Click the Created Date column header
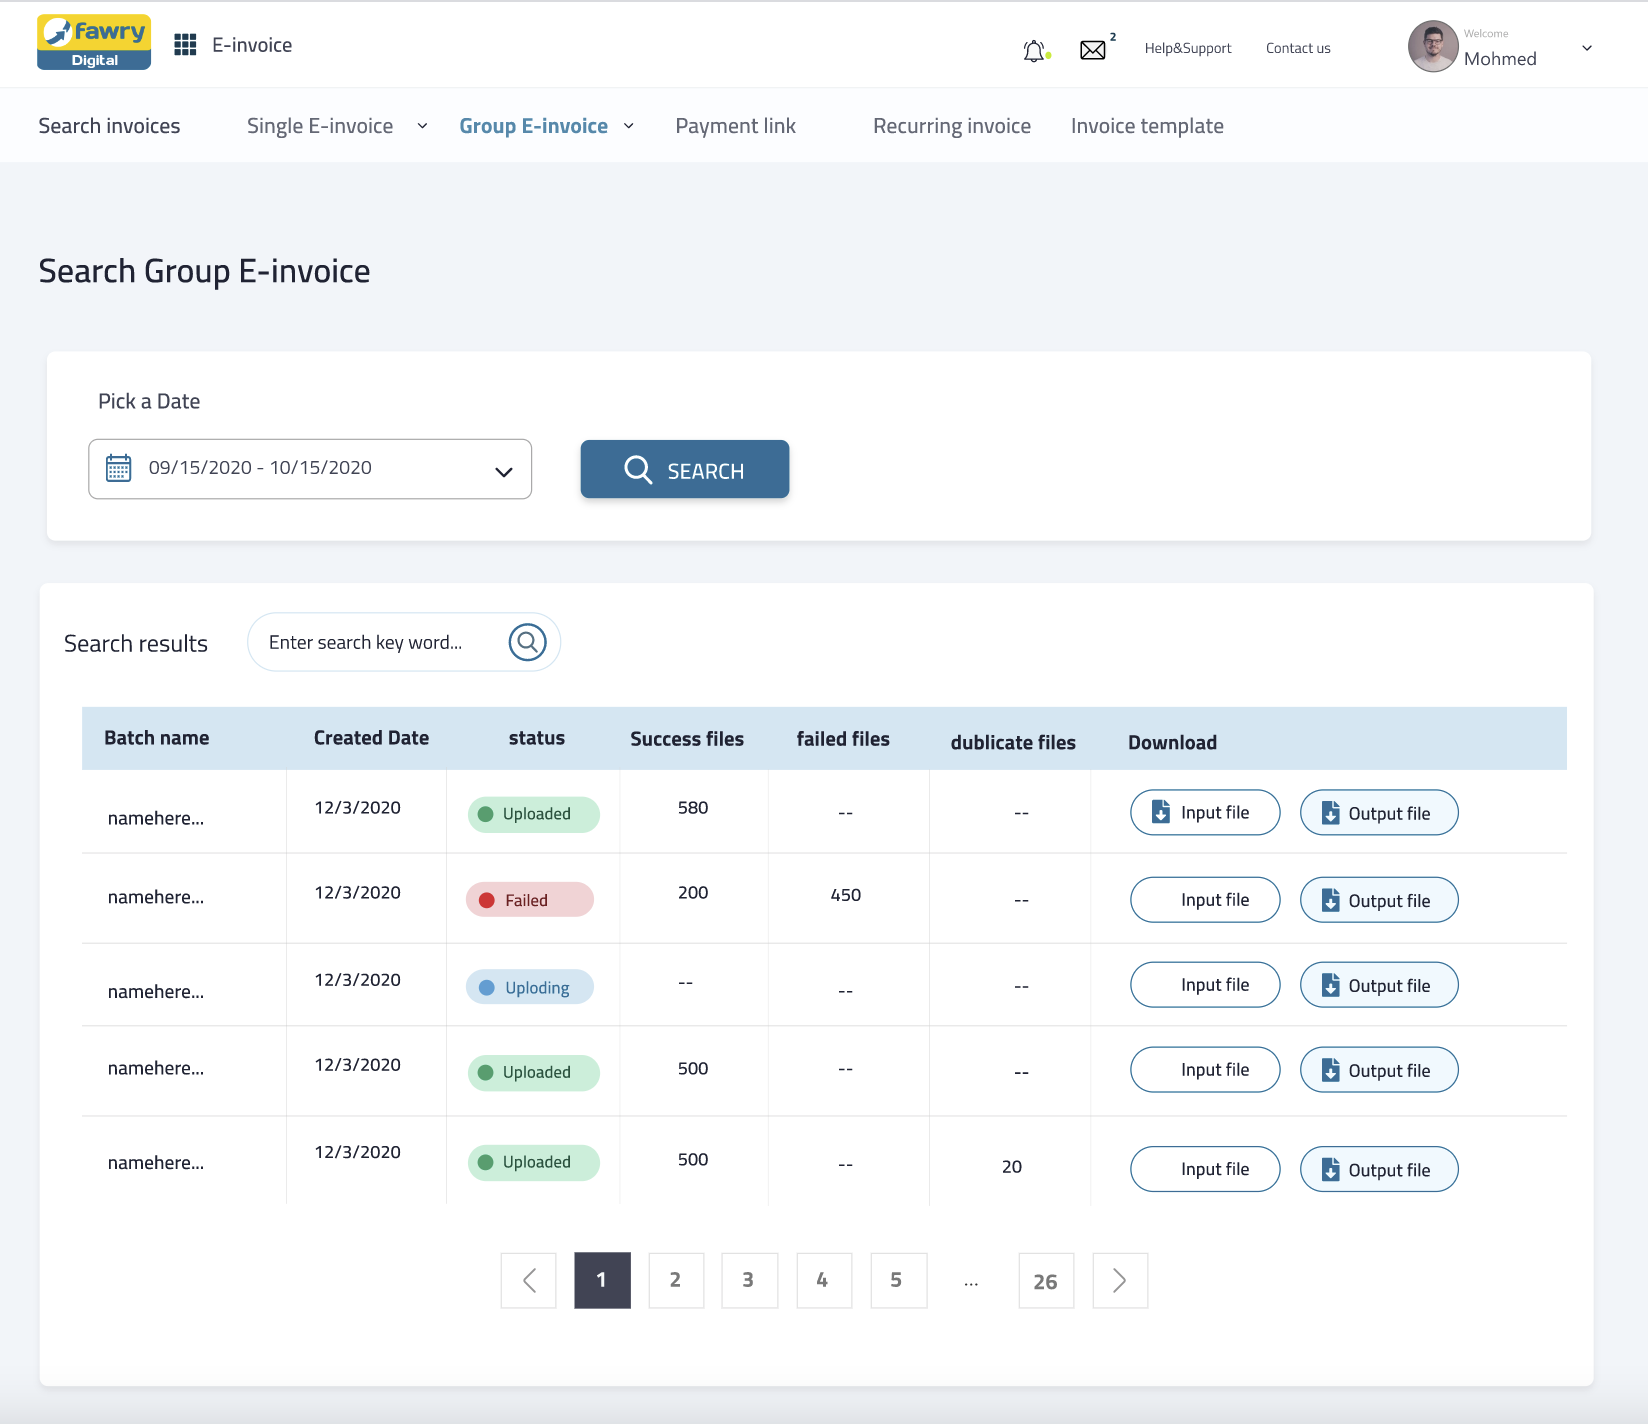Screen dimensions: 1648x1424 (x=371, y=738)
